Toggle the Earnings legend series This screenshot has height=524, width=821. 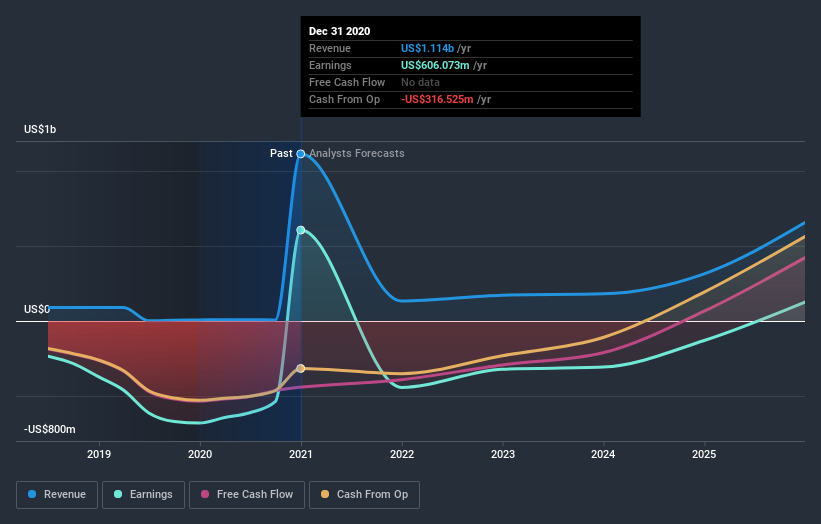click(x=143, y=495)
